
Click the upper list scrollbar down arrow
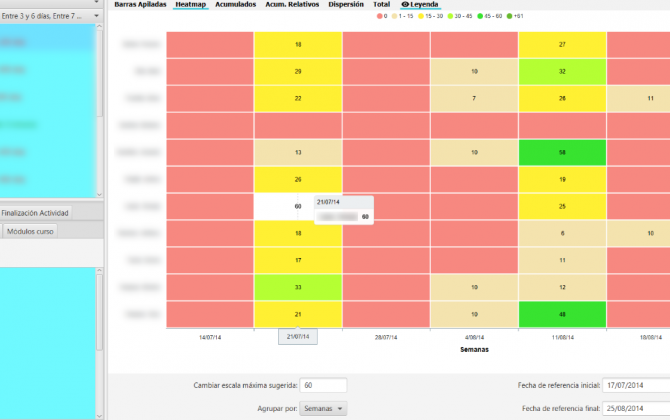99,194
